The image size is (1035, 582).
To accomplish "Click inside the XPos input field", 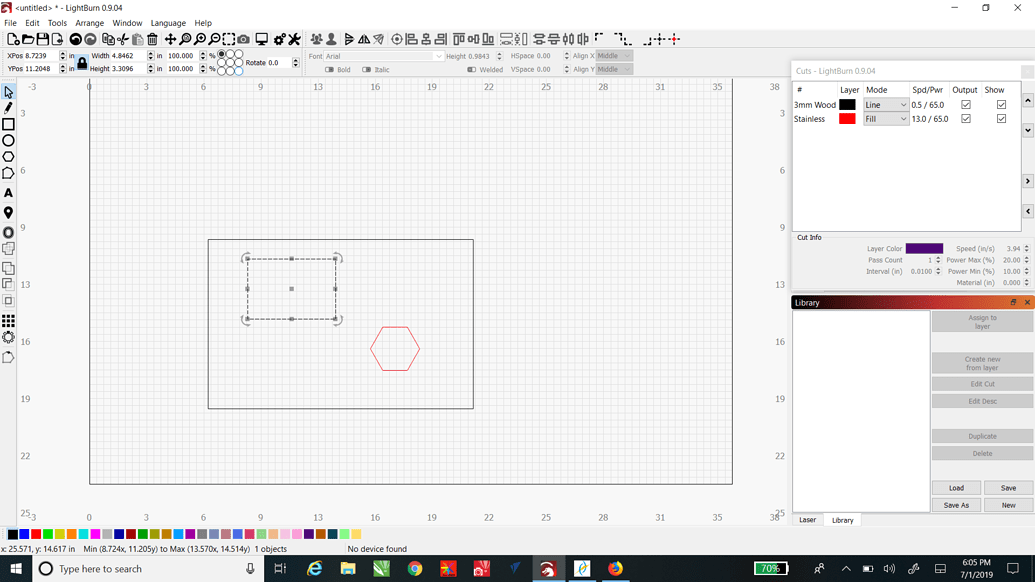I will [38, 55].
